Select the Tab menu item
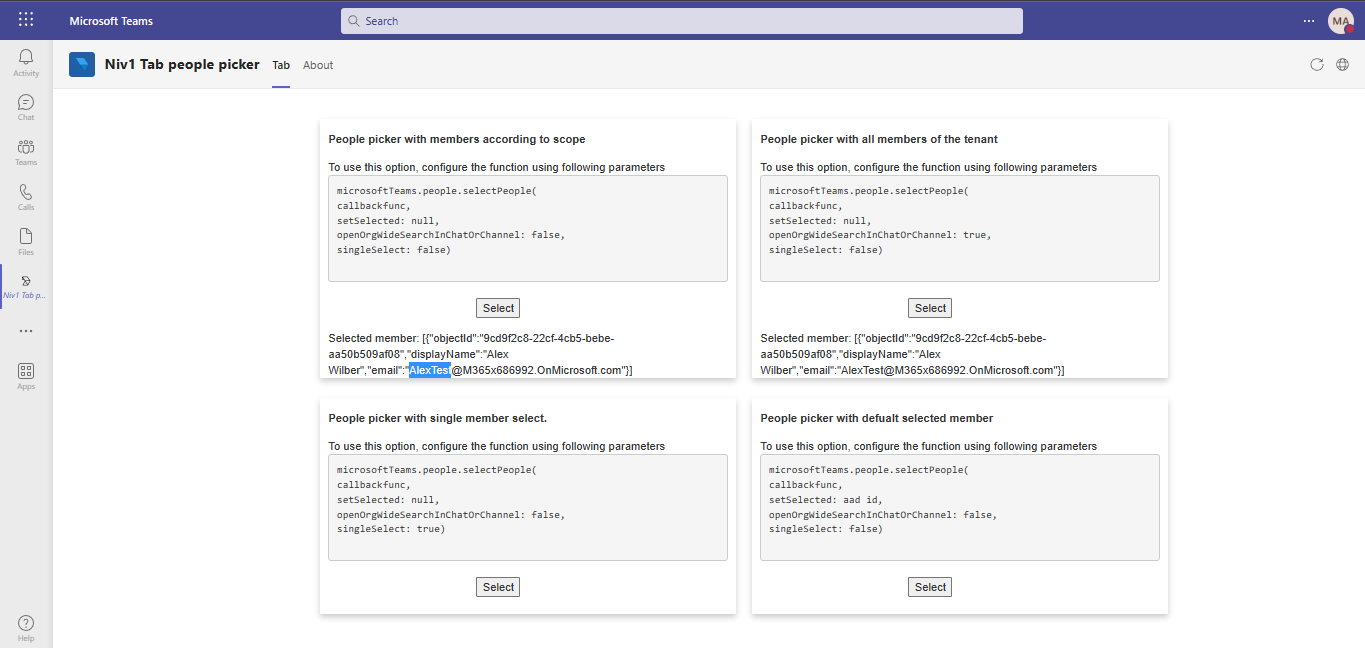This screenshot has width=1365, height=648. [x=280, y=64]
